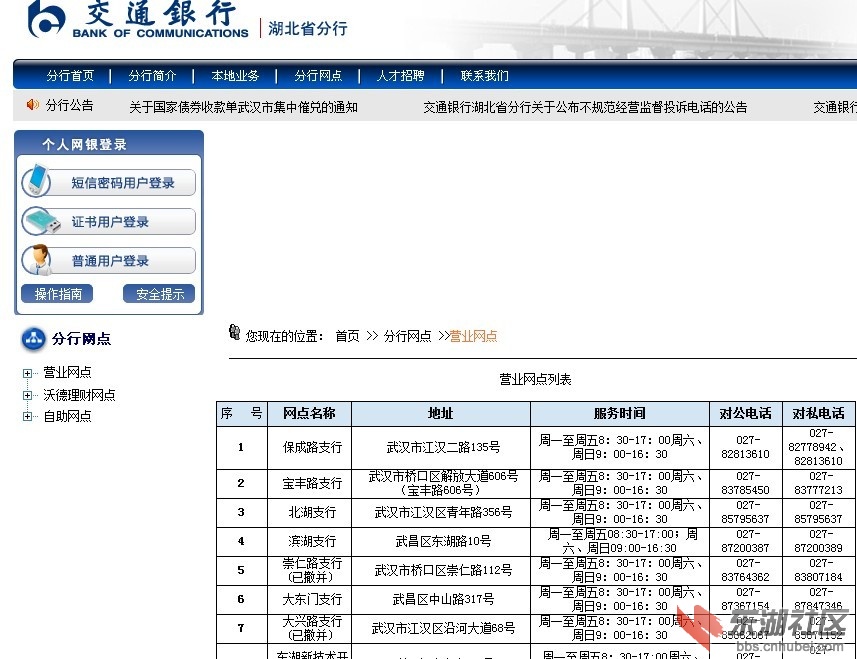The image size is (857, 659).
Task: Click phone number 027-83785450
Action: (746, 484)
